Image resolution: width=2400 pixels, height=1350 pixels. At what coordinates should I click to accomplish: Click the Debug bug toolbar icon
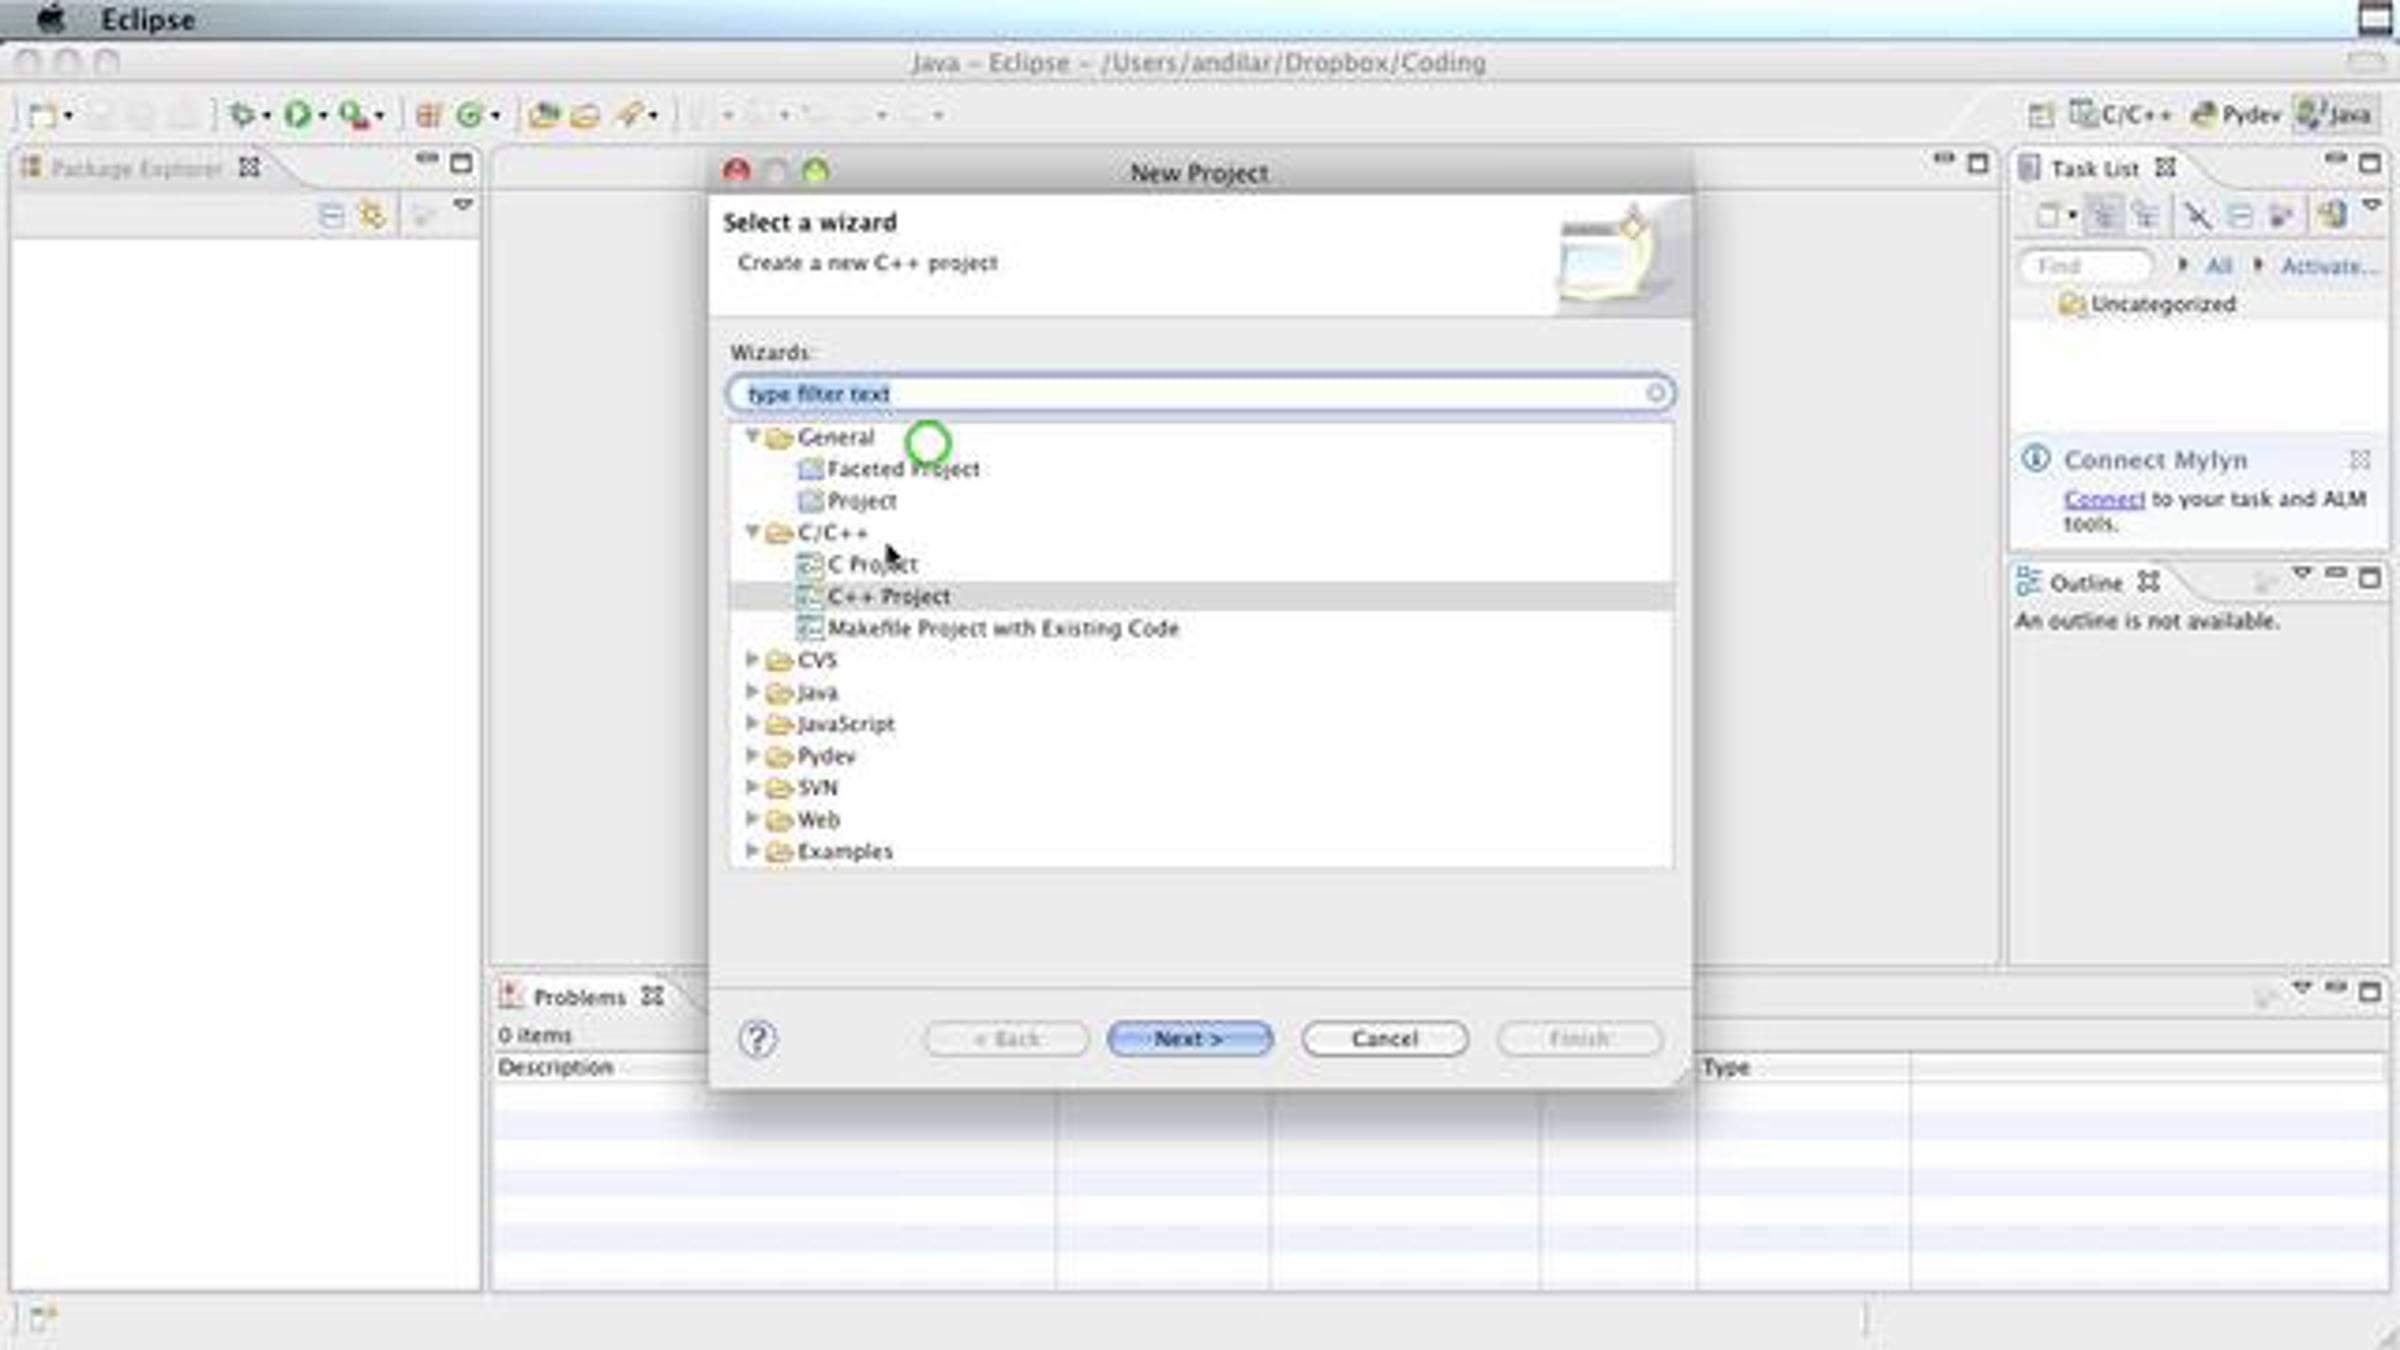point(241,115)
